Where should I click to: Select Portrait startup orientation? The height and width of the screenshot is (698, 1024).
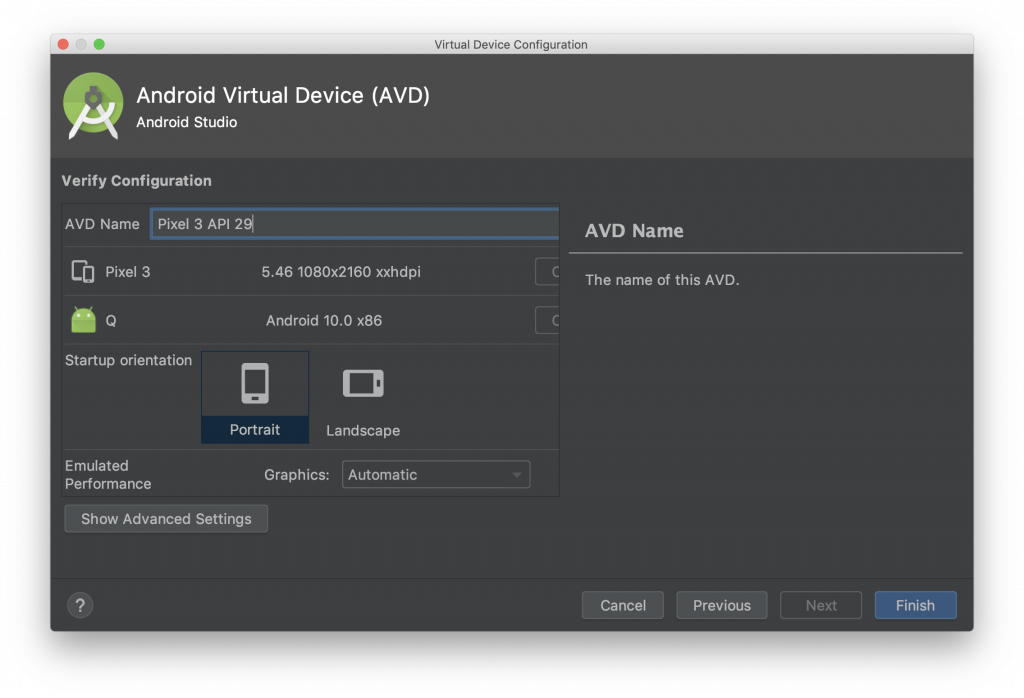(x=255, y=398)
